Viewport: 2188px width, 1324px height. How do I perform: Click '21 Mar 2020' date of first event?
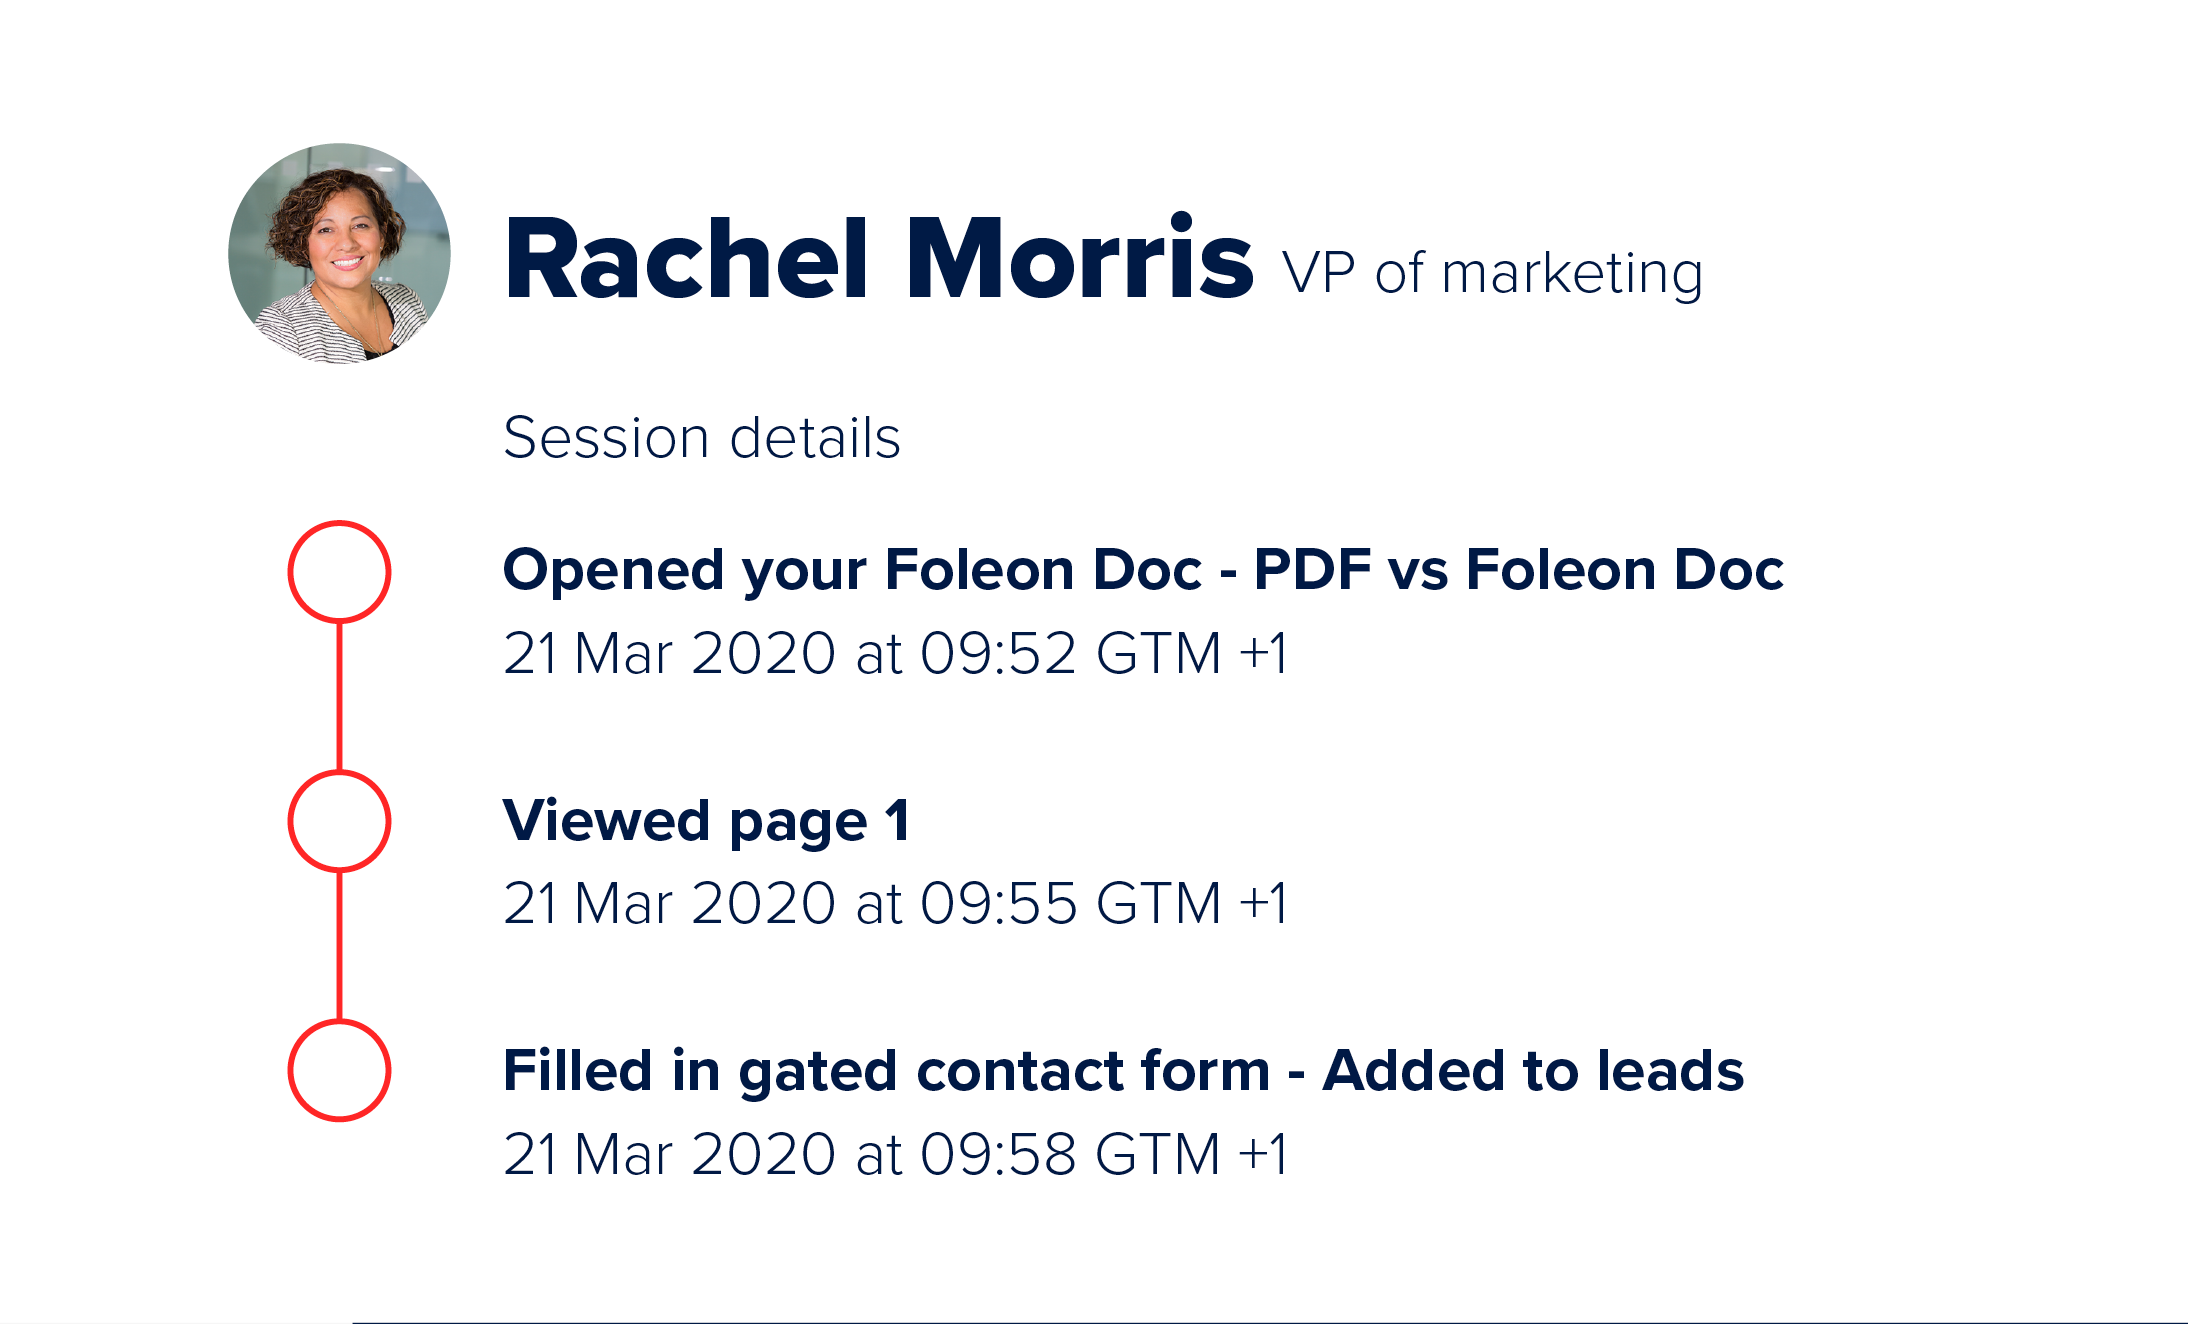(669, 654)
